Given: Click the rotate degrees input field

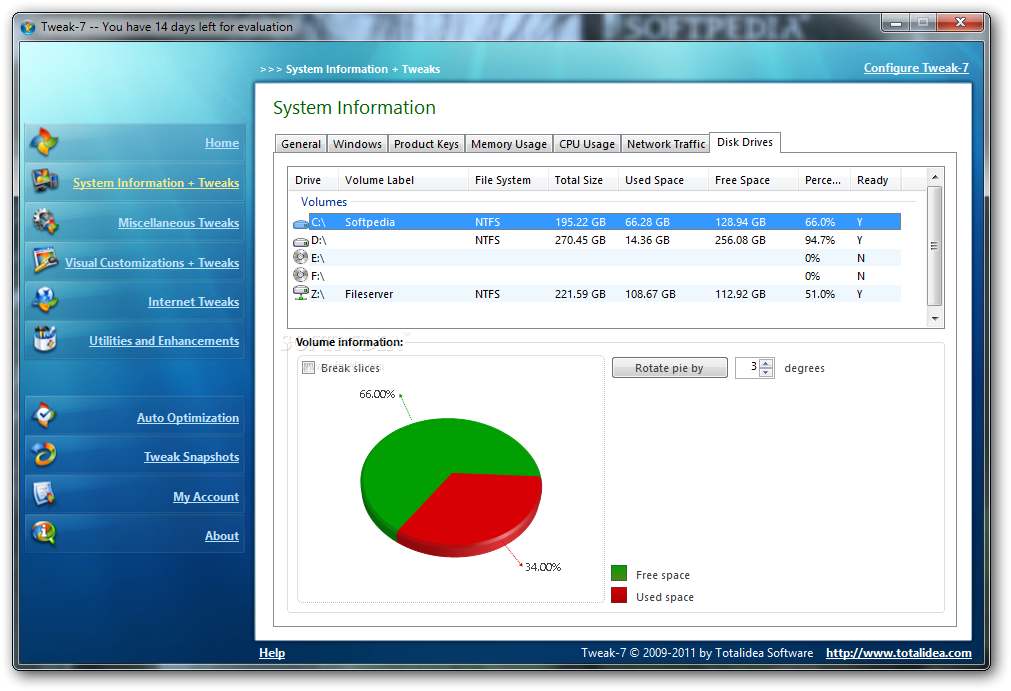Looking at the screenshot, I should pyautogui.click(x=747, y=368).
